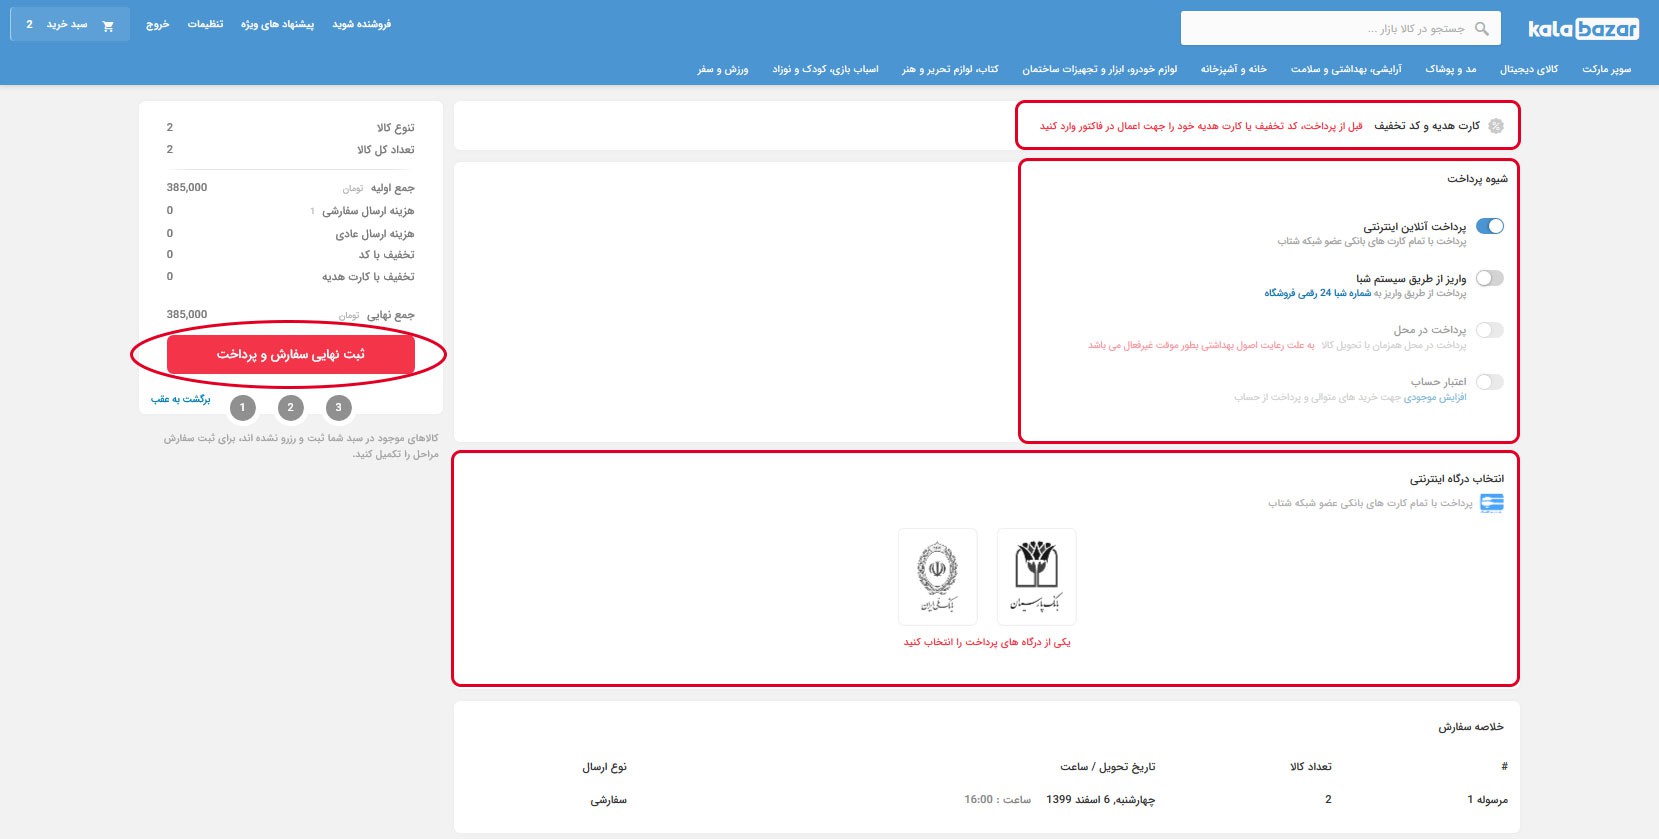This screenshot has height=839, width=1659.
Task: Open the ورزش و سفر category
Action: point(723,69)
